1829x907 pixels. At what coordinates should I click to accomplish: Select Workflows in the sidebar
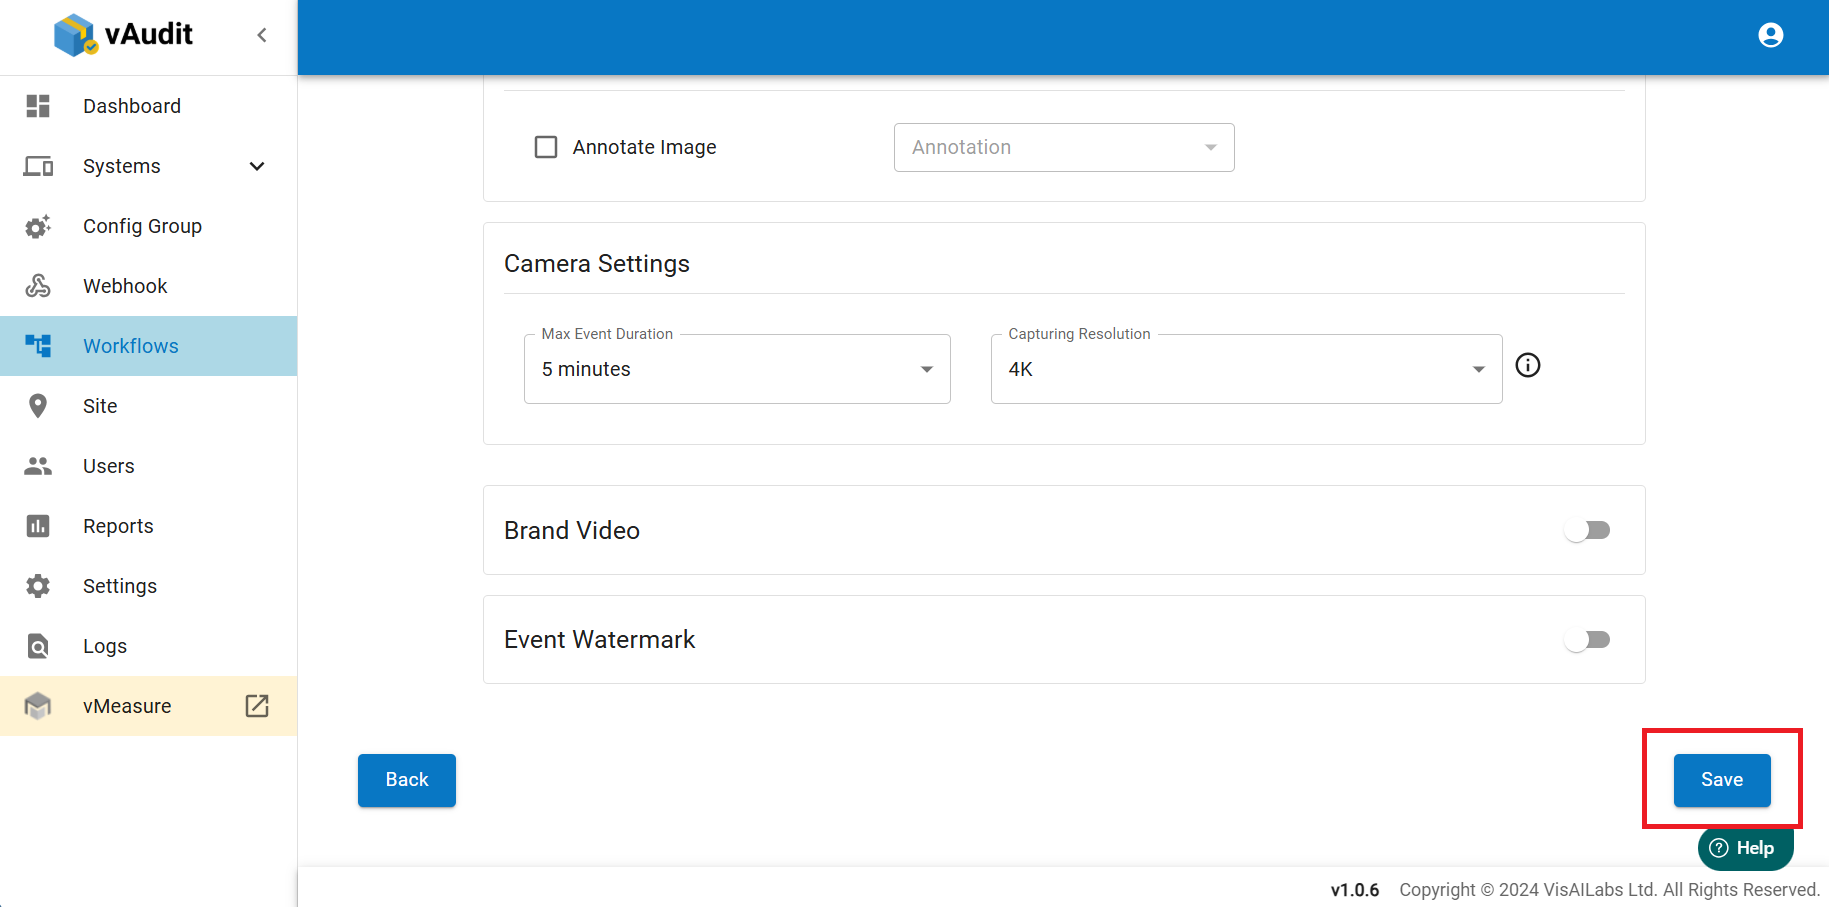(x=148, y=346)
